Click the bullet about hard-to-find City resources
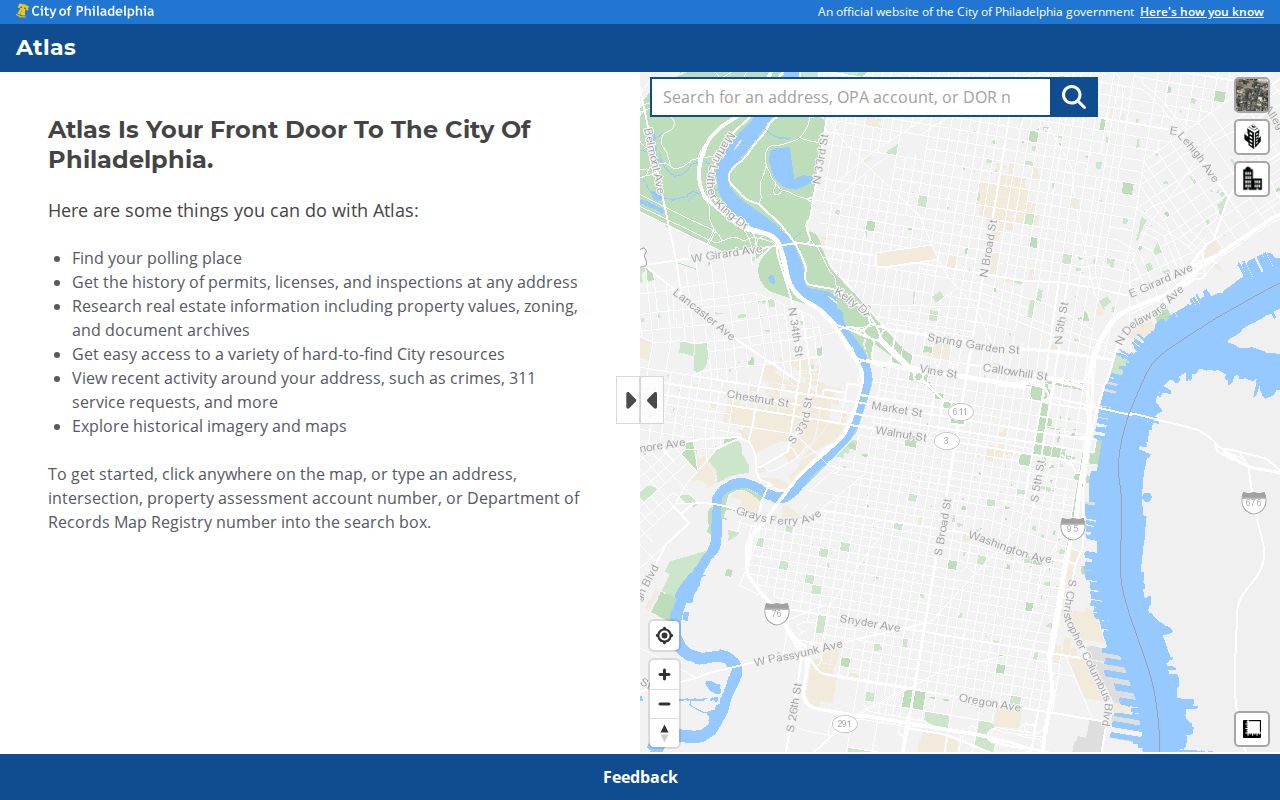This screenshot has height=800, width=1280. 288,354
